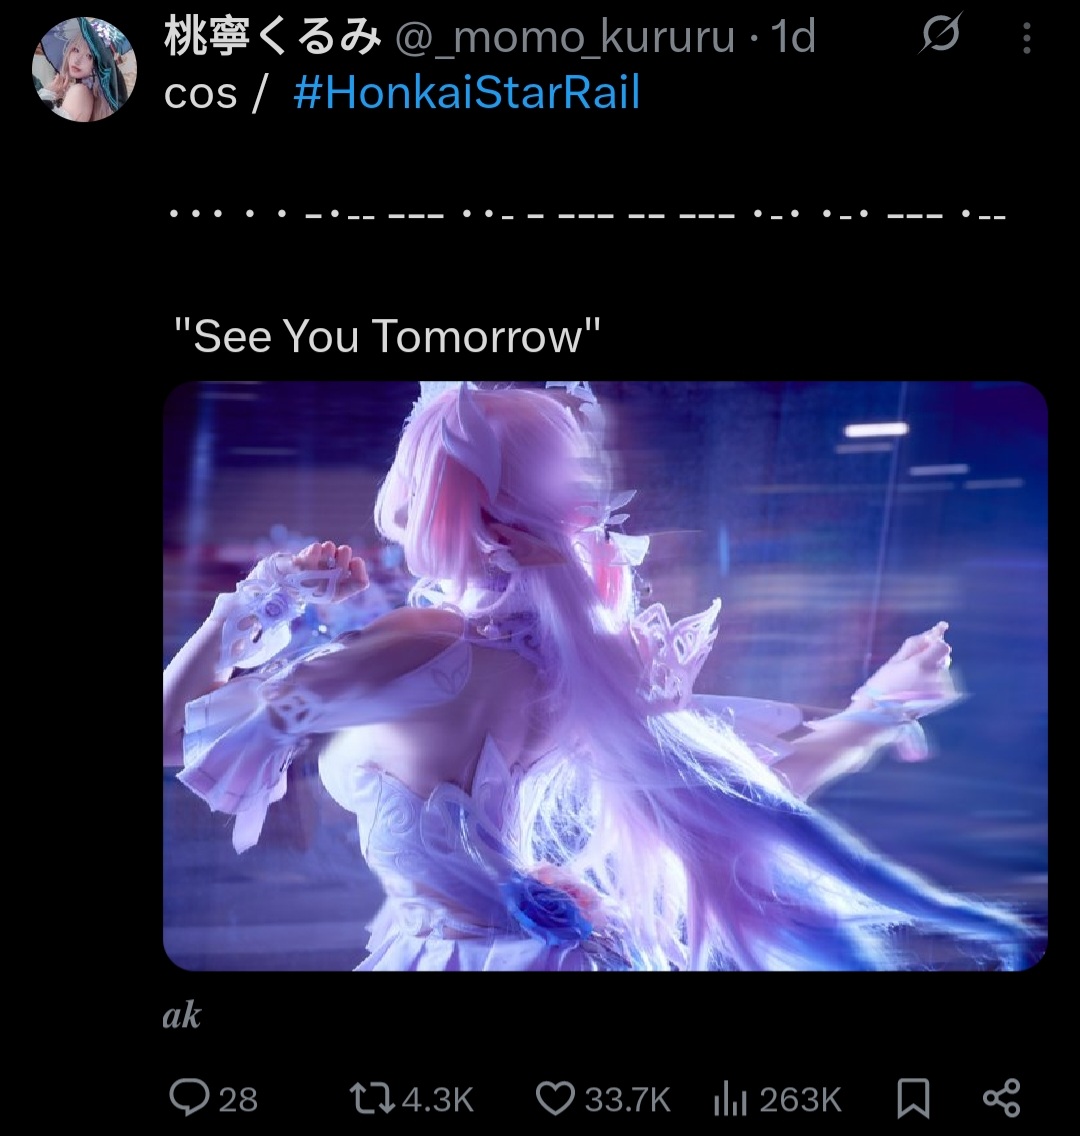Tap the 28 replies count
1080x1136 pixels.
pos(238,1100)
